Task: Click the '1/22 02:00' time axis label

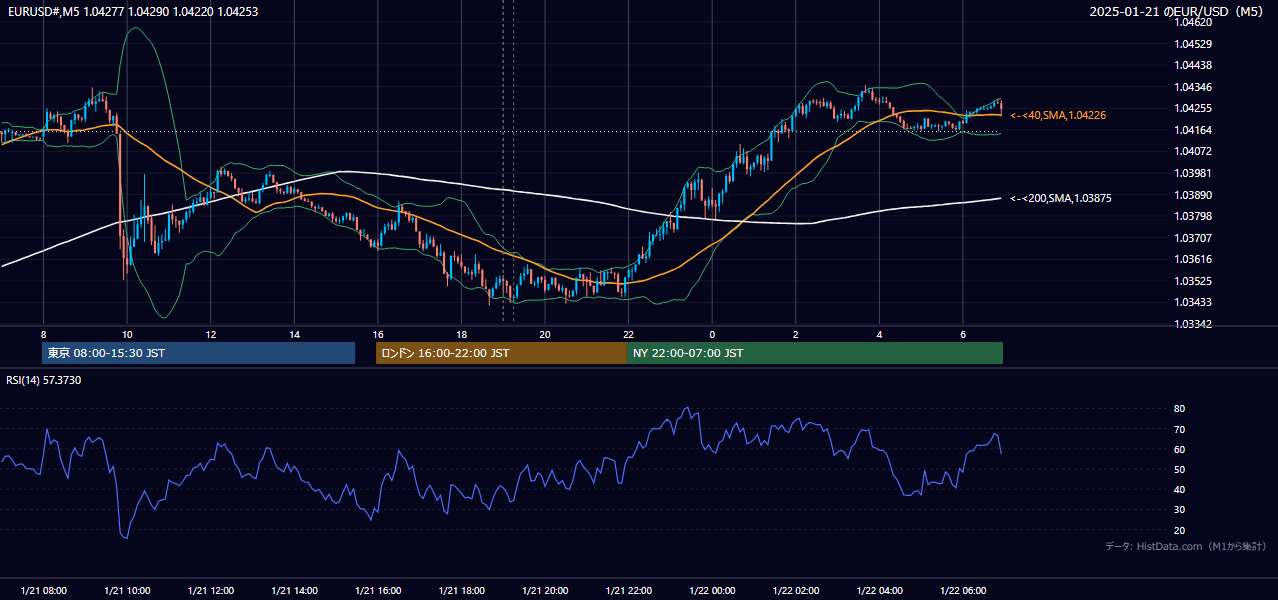Action: pos(796,591)
